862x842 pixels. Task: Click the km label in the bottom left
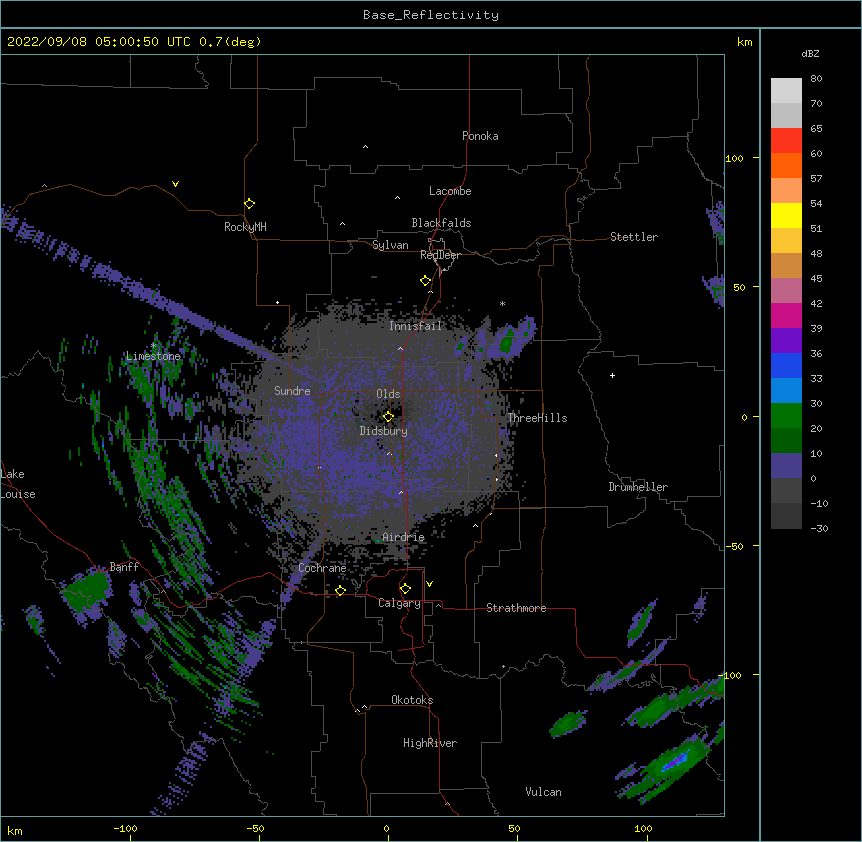pyautogui.click(x=15, y=830)
